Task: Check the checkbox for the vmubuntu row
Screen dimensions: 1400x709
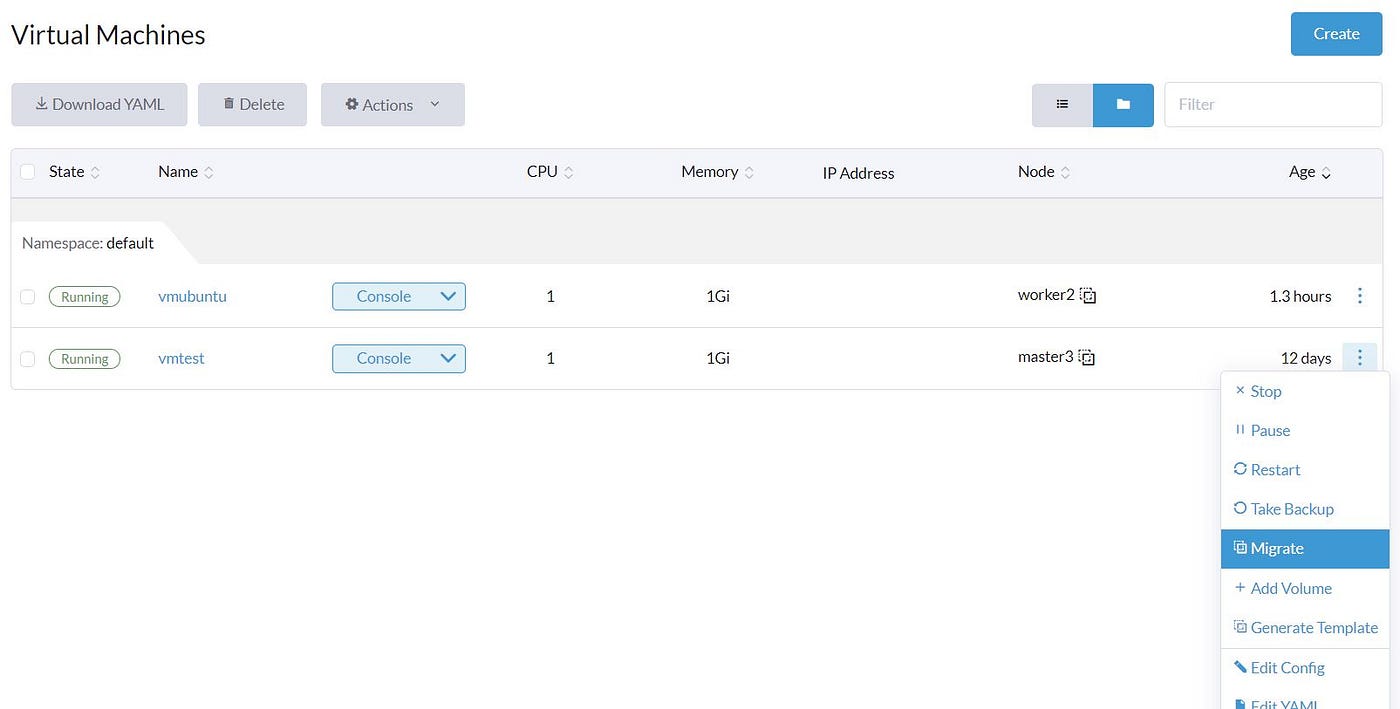Action: [x=28, y=296]
